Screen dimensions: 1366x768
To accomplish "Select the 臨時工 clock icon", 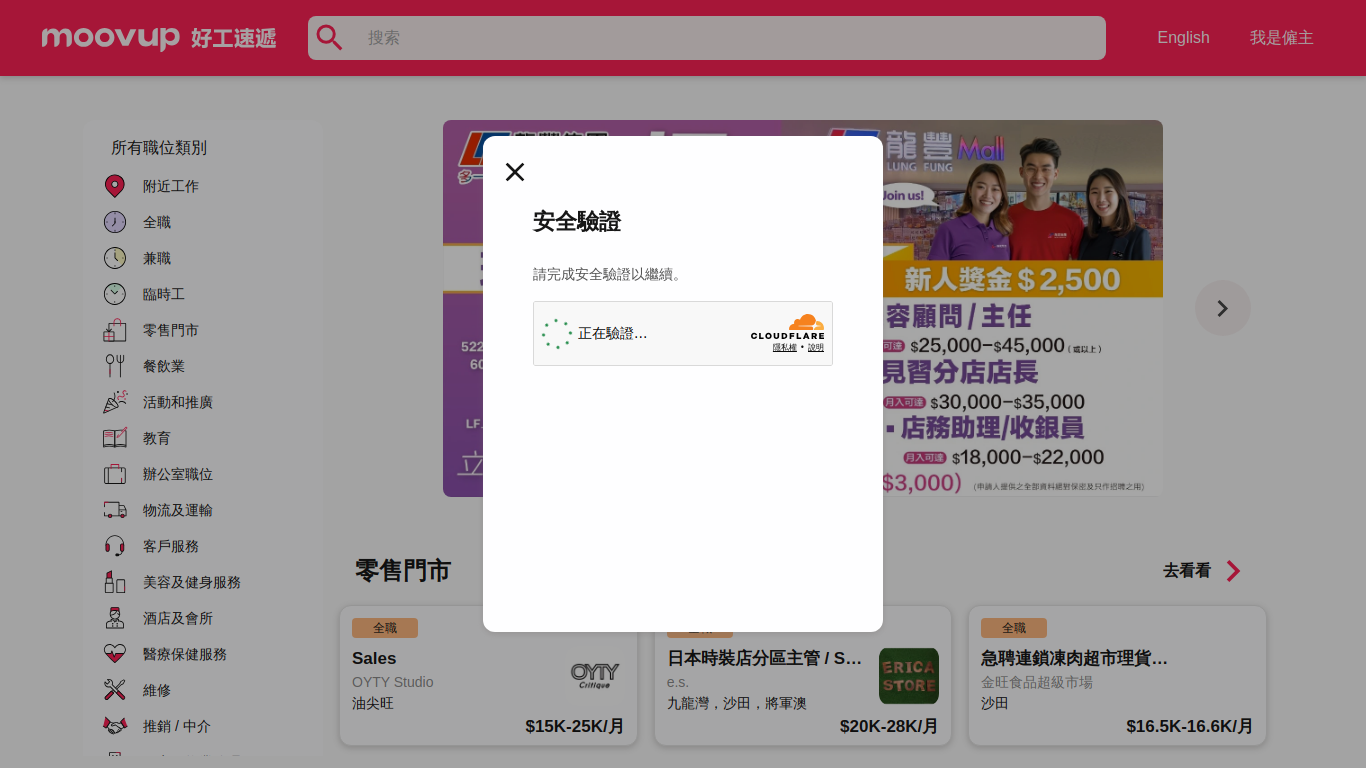I will pos(115,294).
